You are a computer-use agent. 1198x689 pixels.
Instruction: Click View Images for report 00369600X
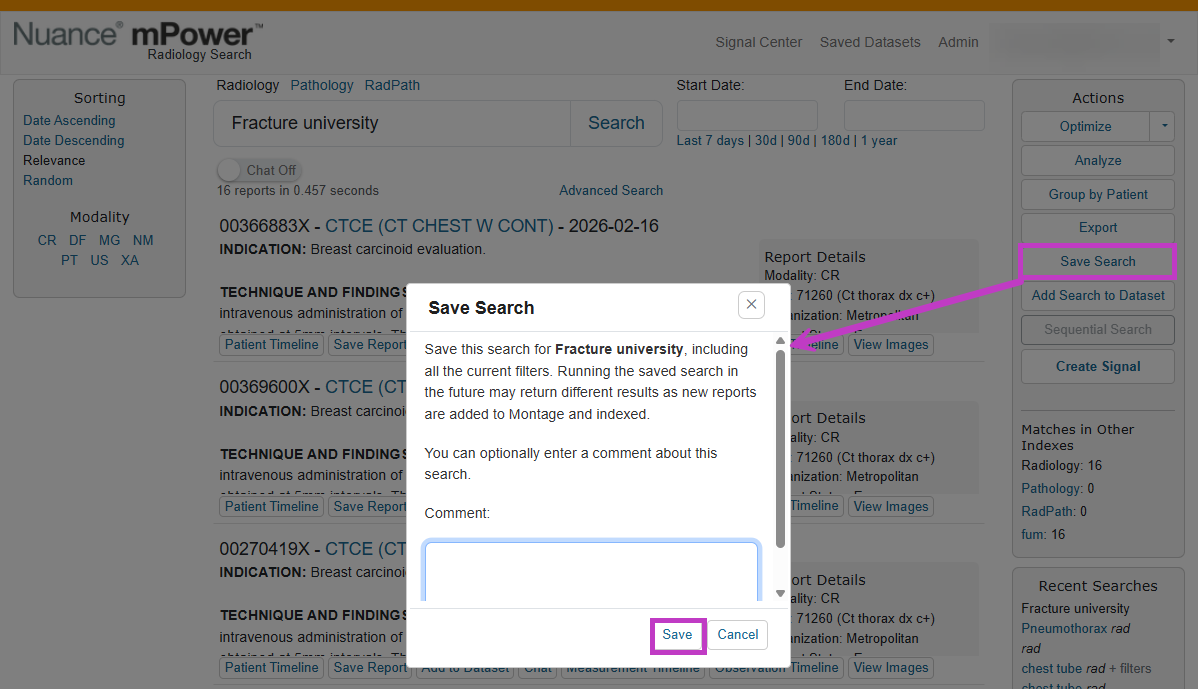click(x=891, y=506)
